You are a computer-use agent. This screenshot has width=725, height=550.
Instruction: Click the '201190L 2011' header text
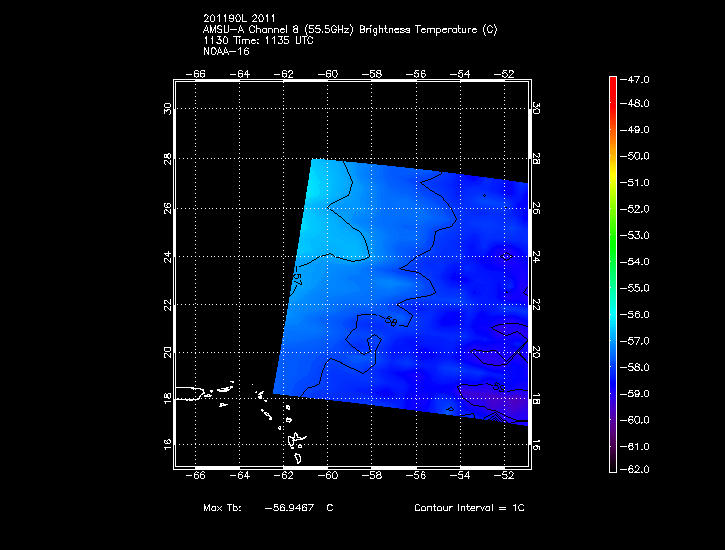[x=239, y=18]
